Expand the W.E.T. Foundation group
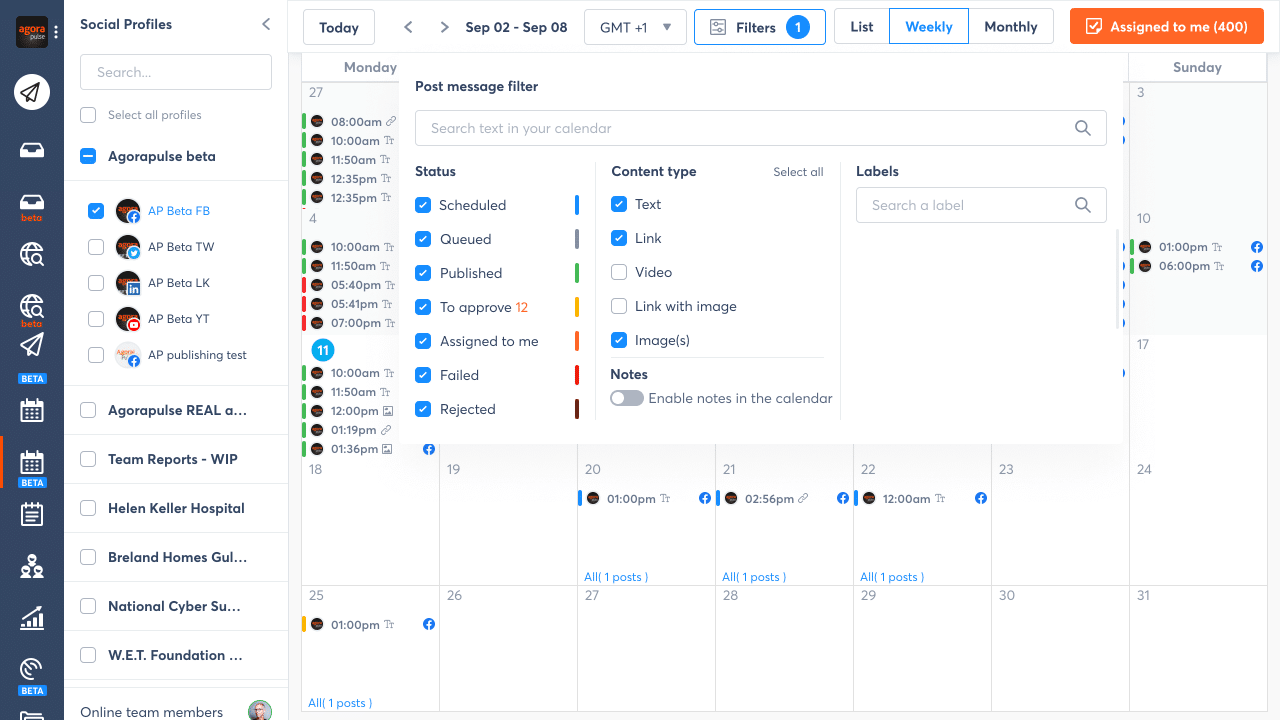The width and height of the screenshot is (1280, 720). pyautogui.click(x=176, y=655)
